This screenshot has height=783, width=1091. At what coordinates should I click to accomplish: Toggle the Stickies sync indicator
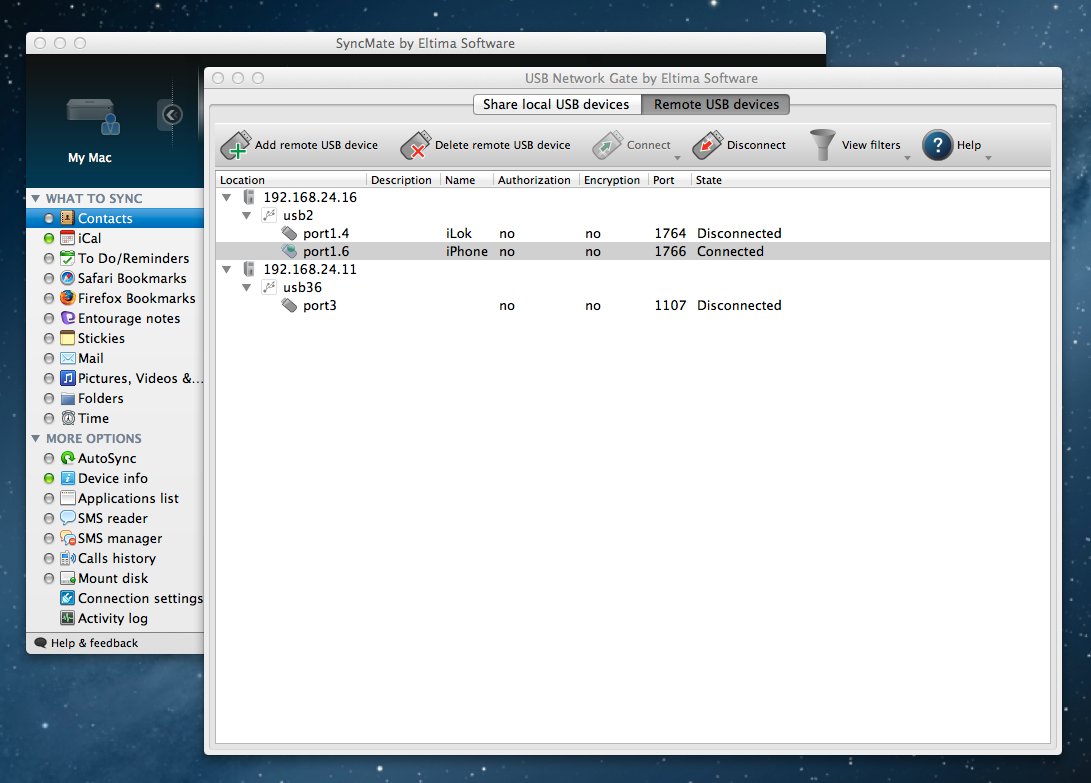[x=49, y=339]
